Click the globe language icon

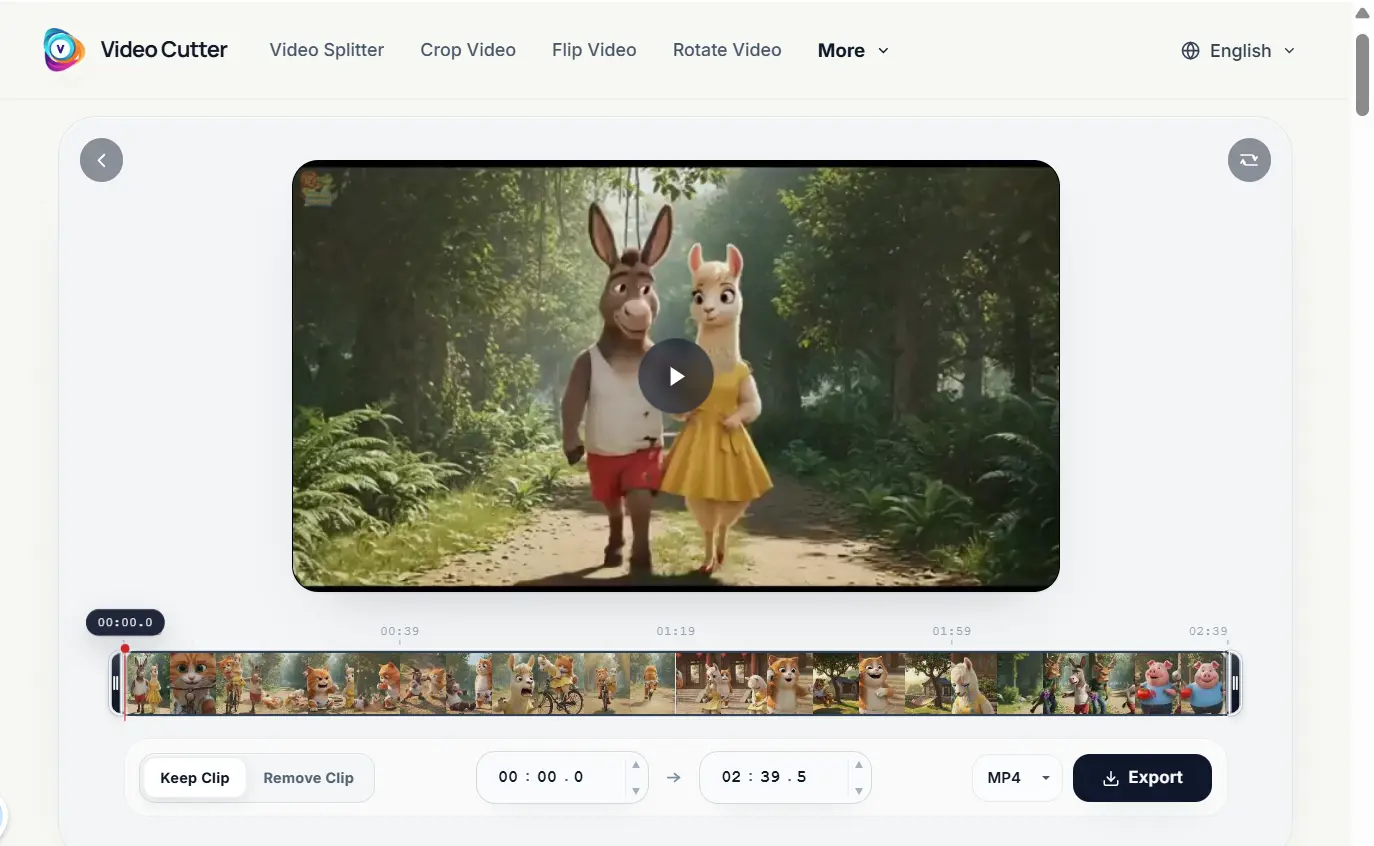(x=1190, y=51)
